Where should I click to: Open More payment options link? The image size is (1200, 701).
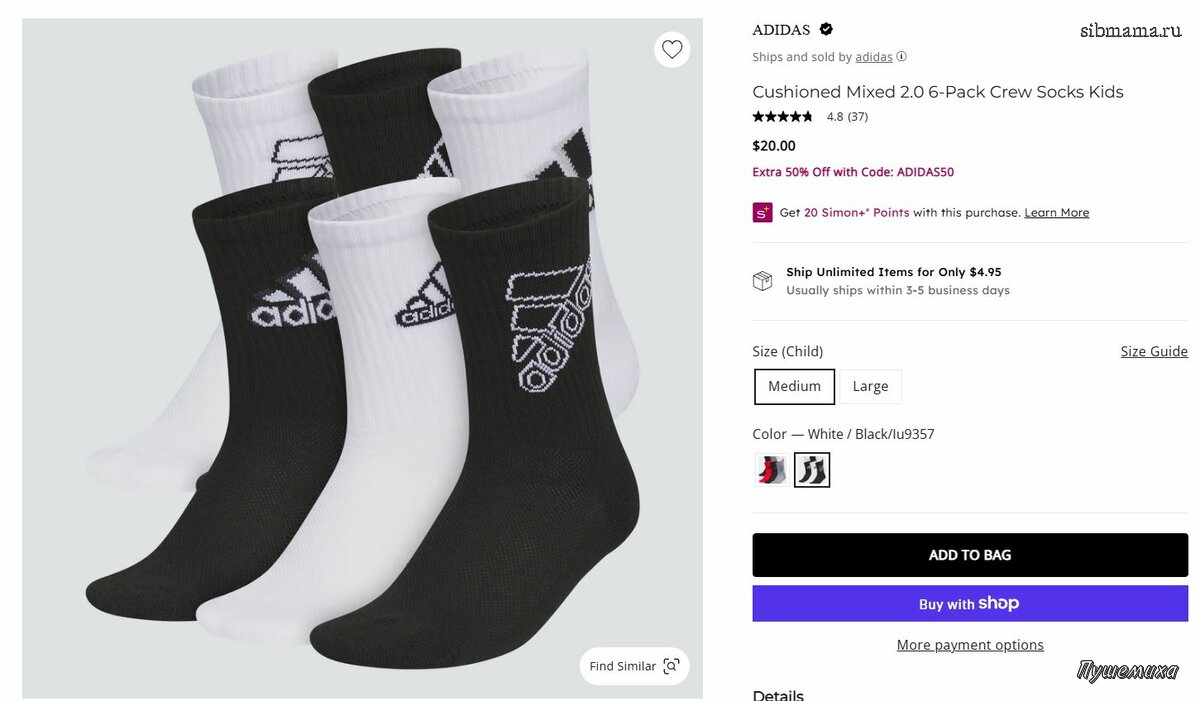coord(969,645)
